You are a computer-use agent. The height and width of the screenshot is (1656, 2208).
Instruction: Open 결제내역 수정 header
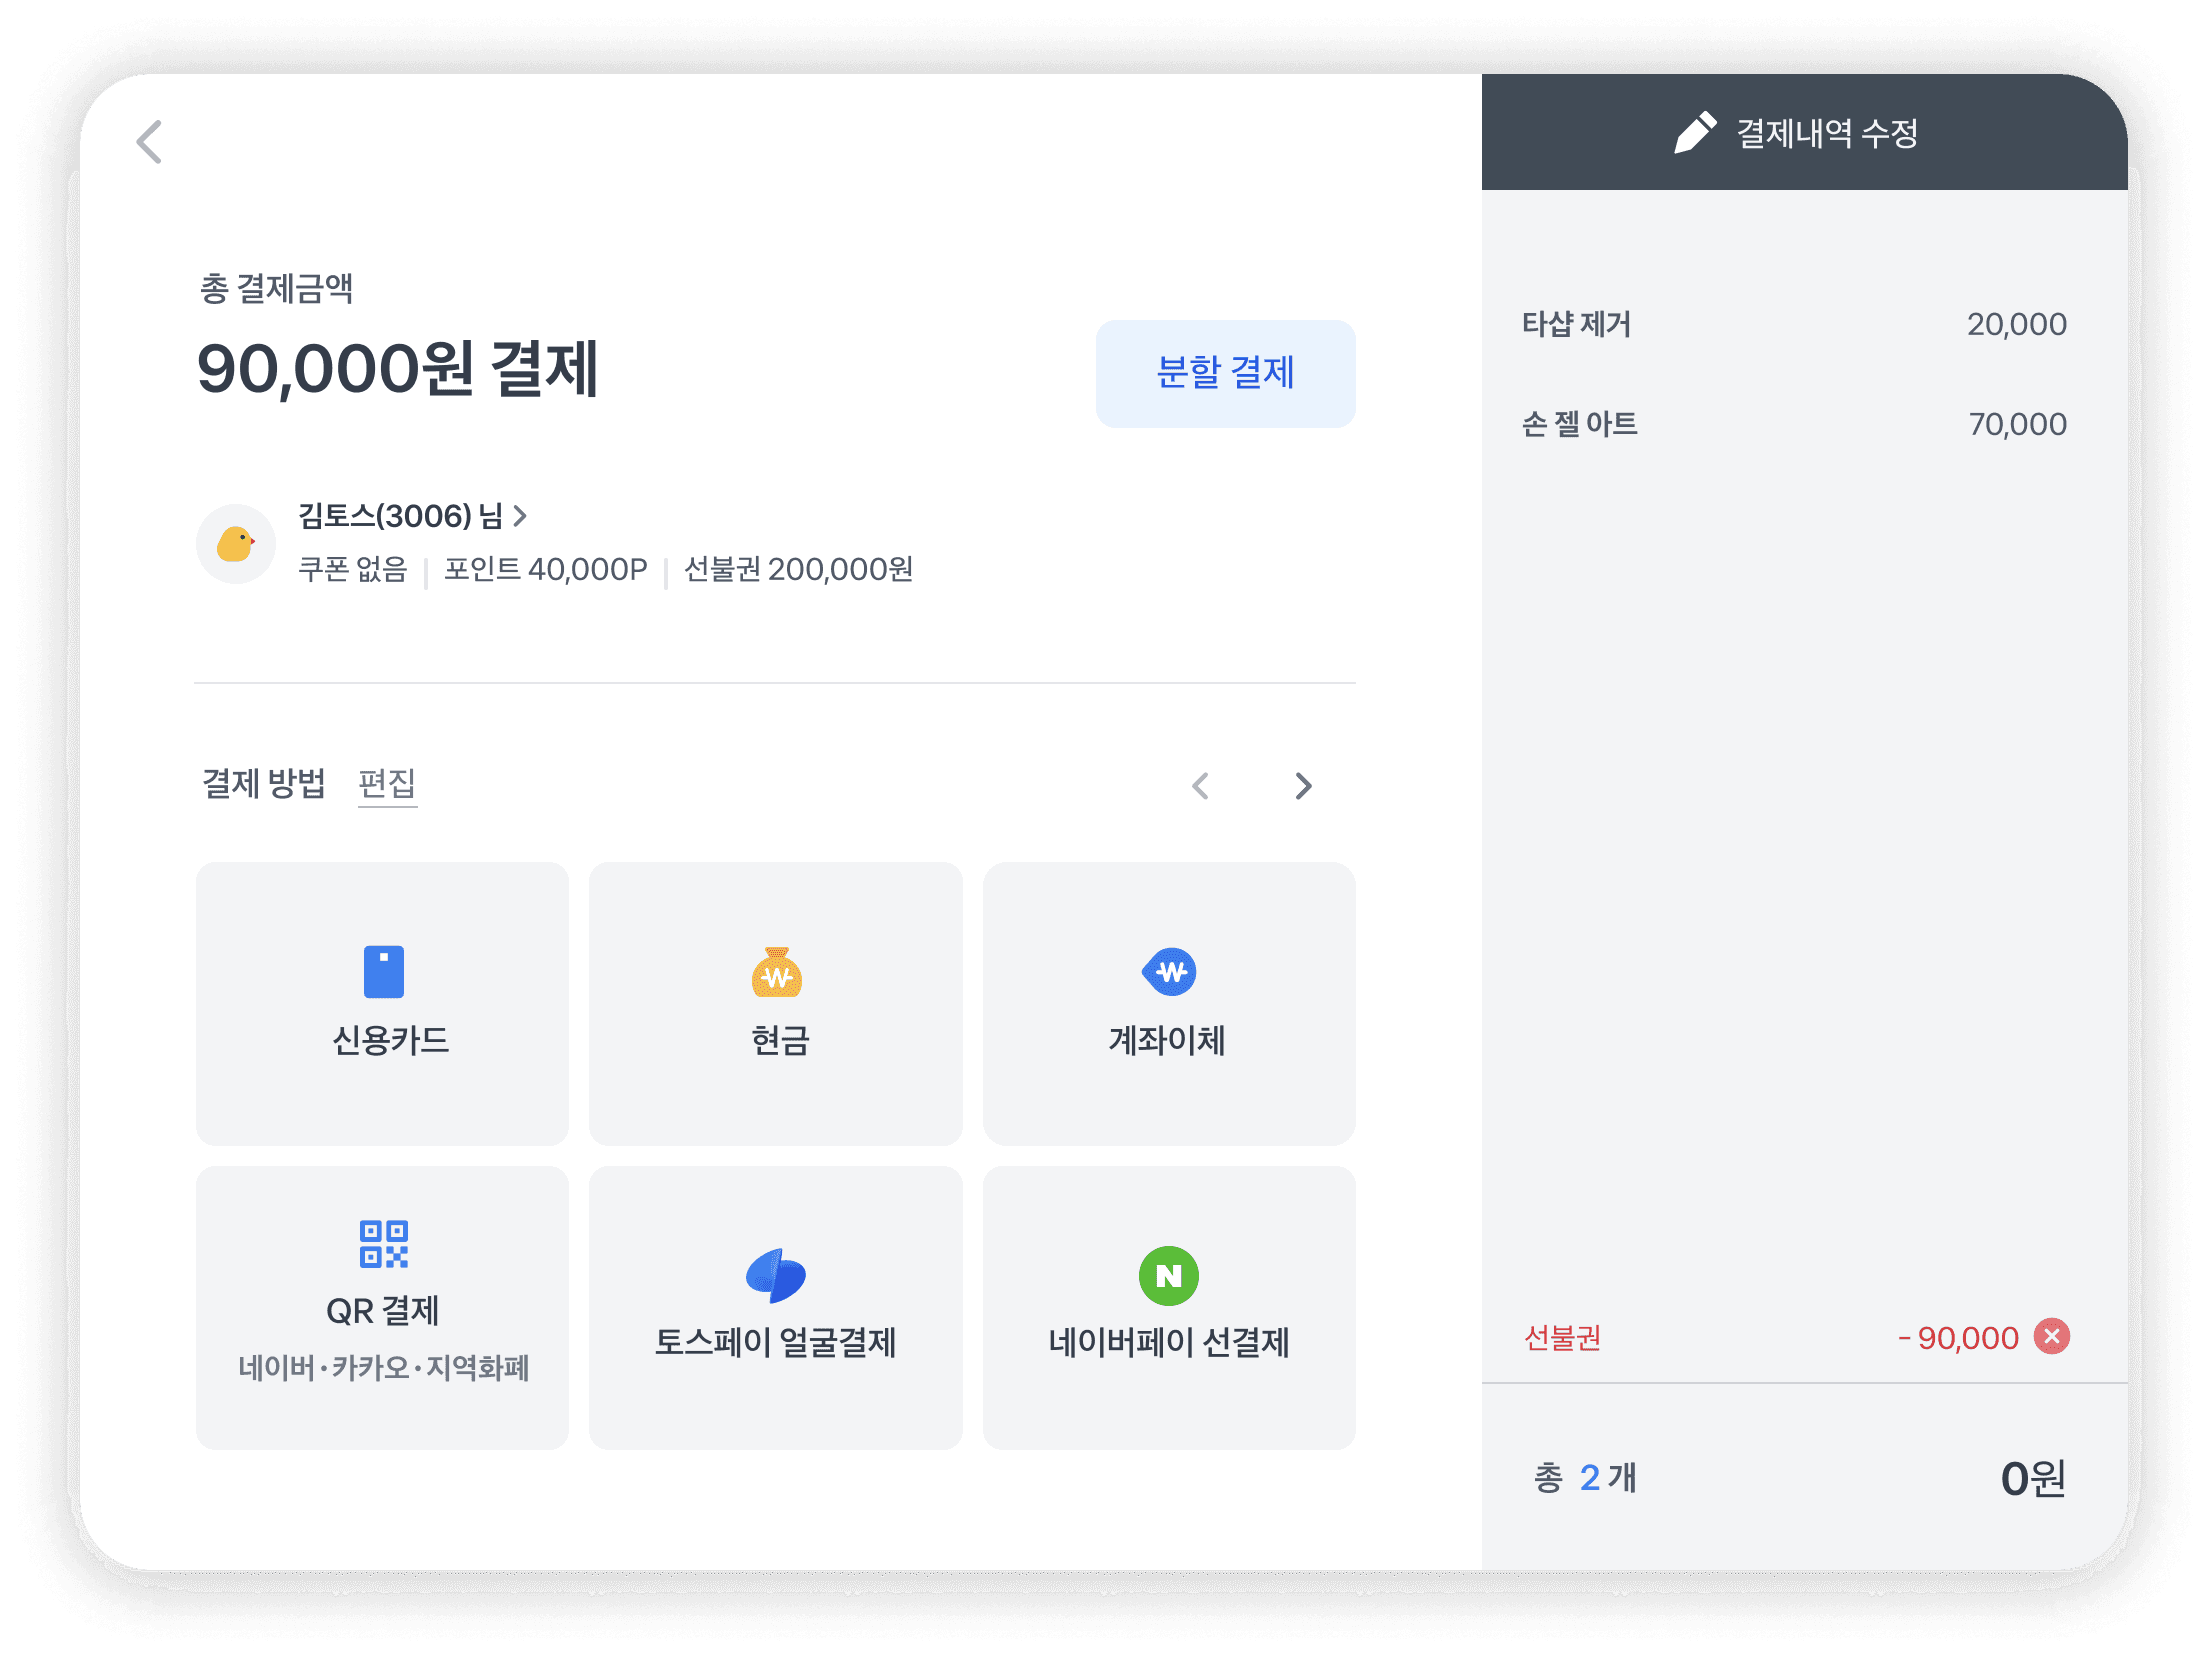(1826, 133)
